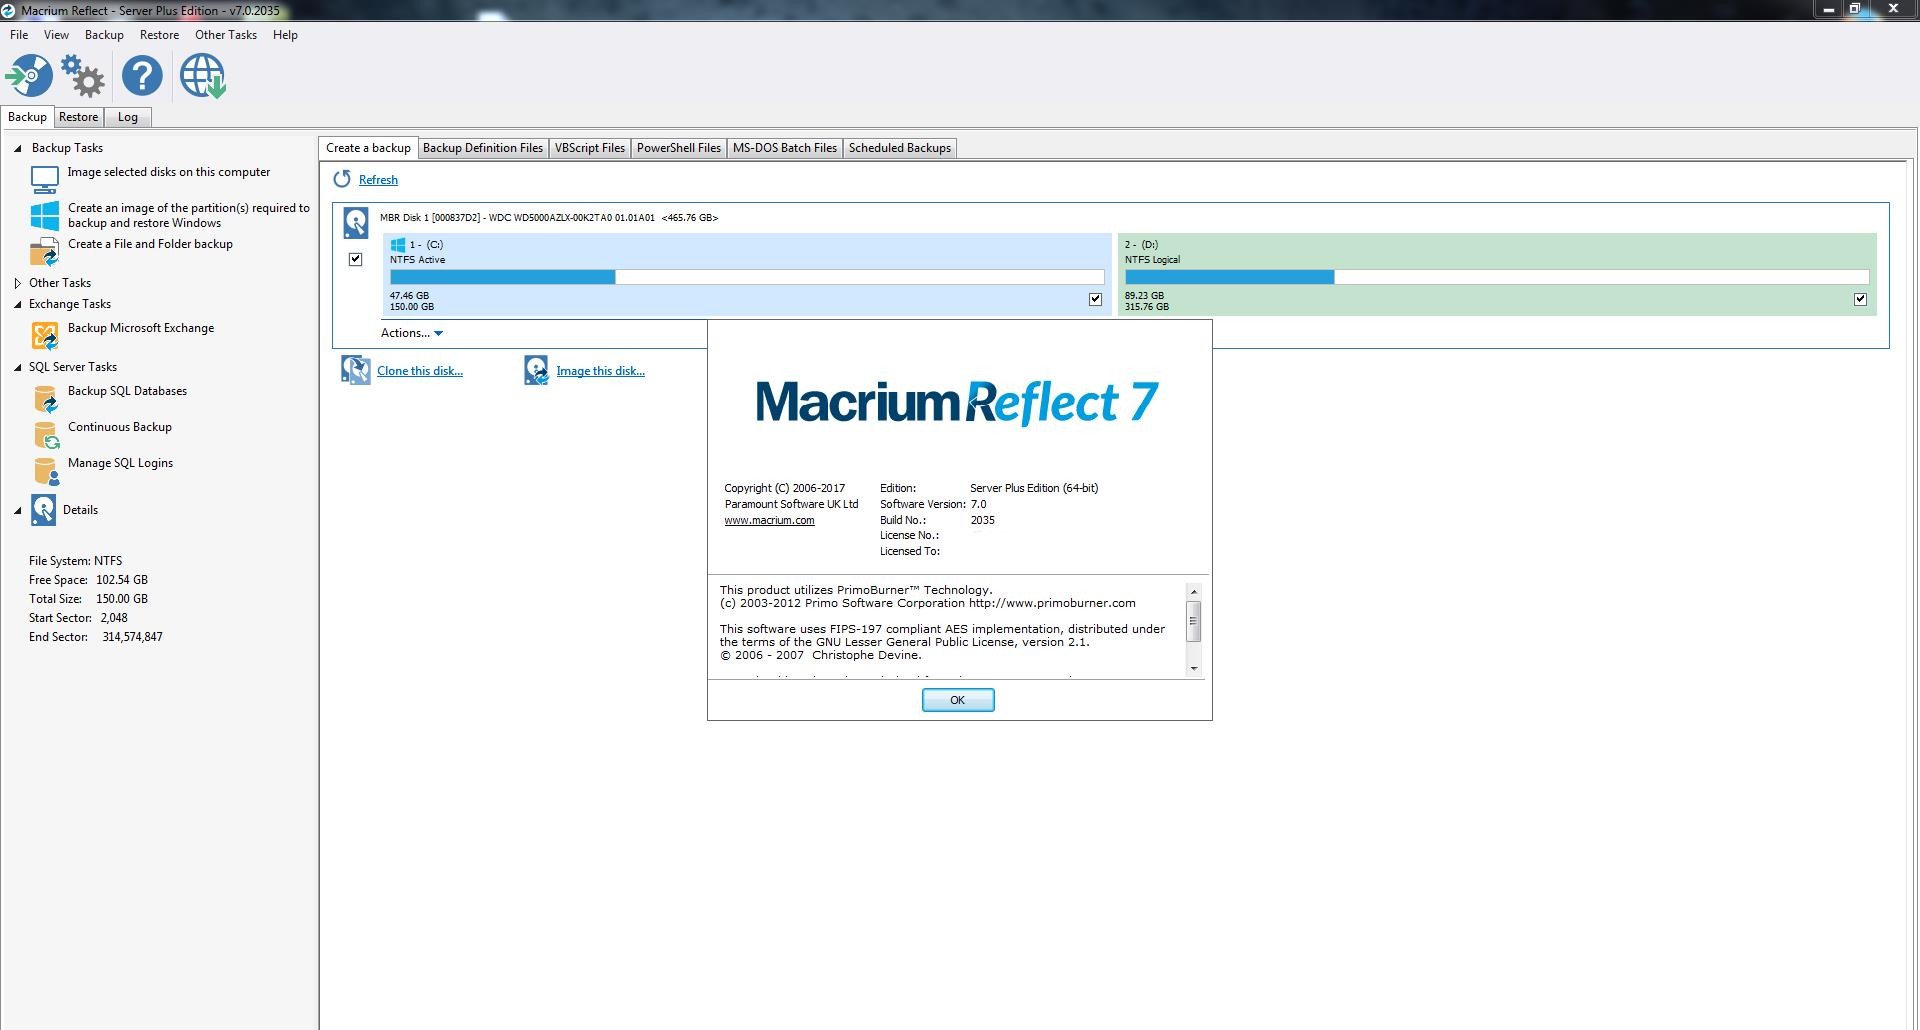
Task: Click Backup SQL Databases task
Action: point(127,391)
